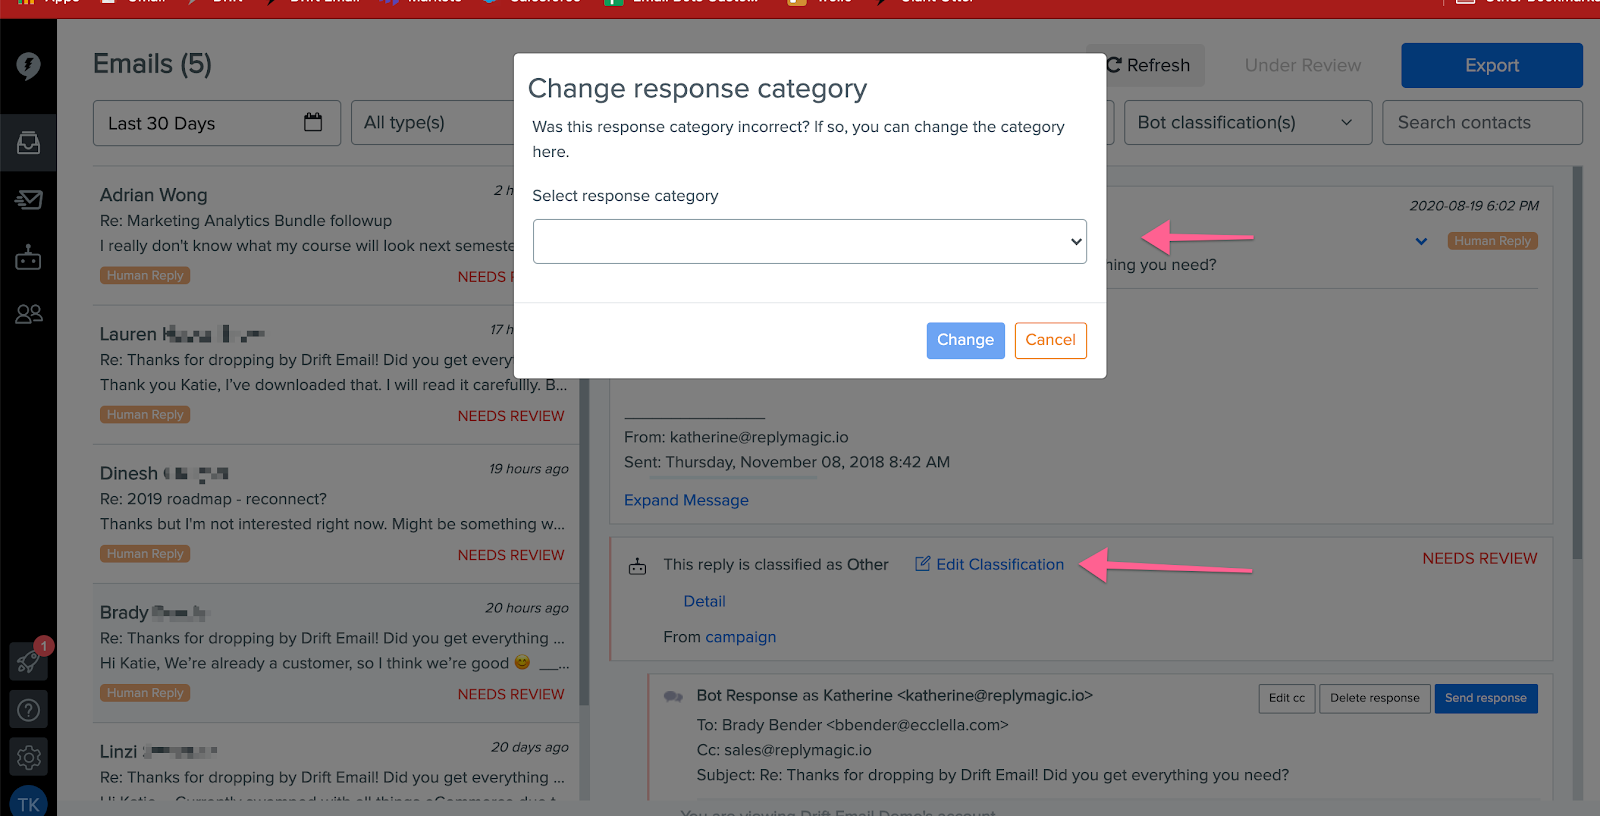Viewport: 1600px width, 816px height.
Task: Click the Export button
Action: point(1492,65)
